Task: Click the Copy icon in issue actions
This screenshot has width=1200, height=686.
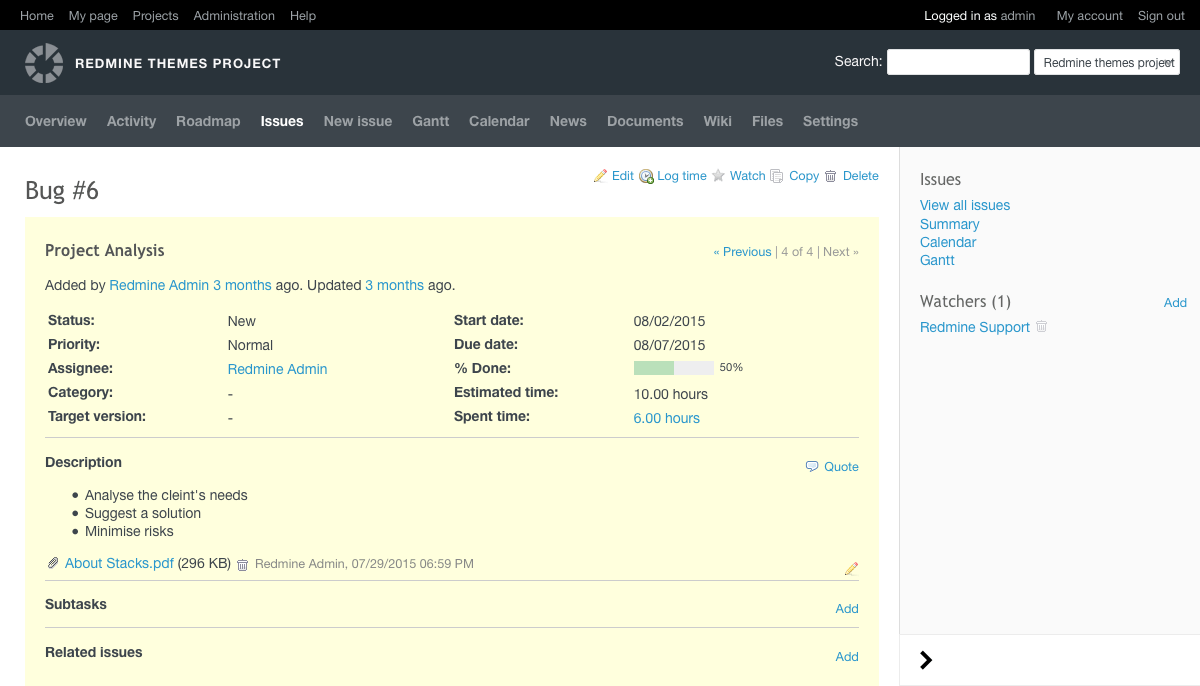Action: (777, 176)
